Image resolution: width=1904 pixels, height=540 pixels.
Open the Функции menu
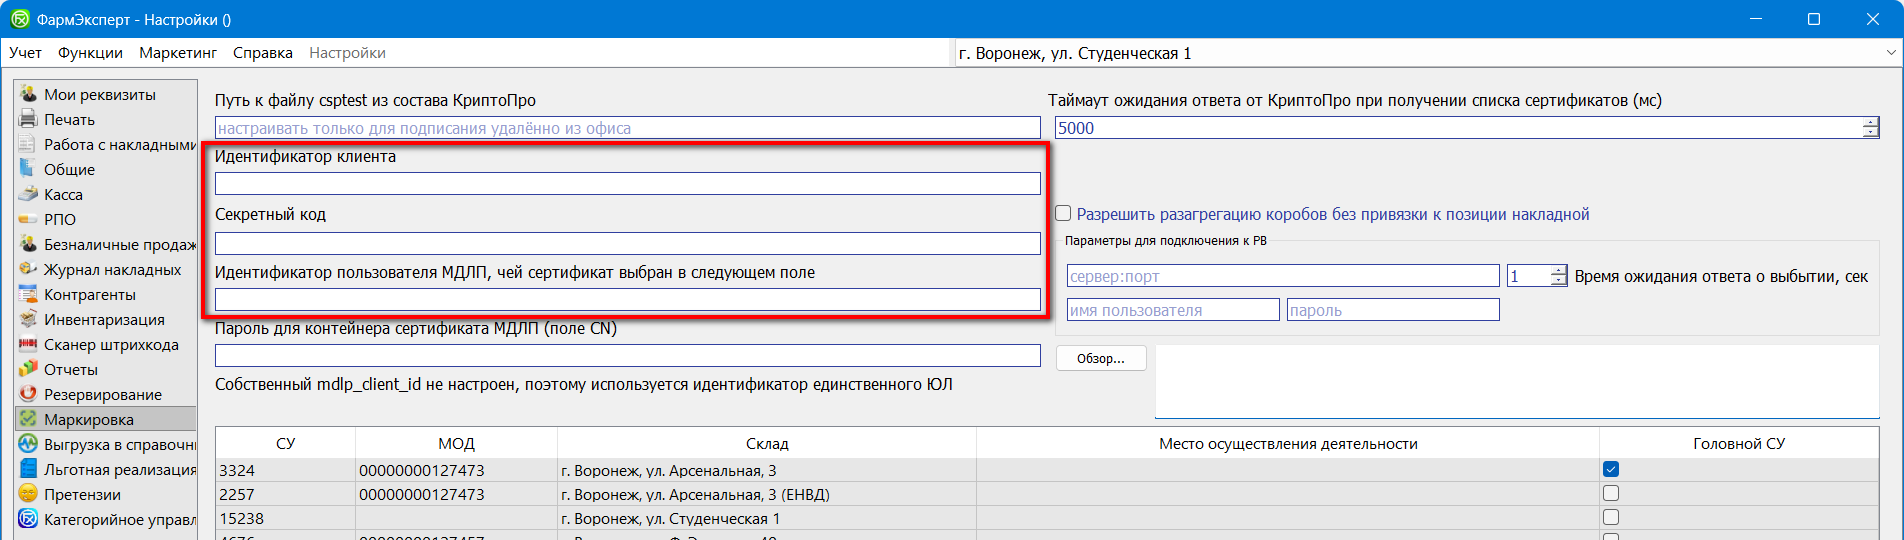click(x=90, y=53)
